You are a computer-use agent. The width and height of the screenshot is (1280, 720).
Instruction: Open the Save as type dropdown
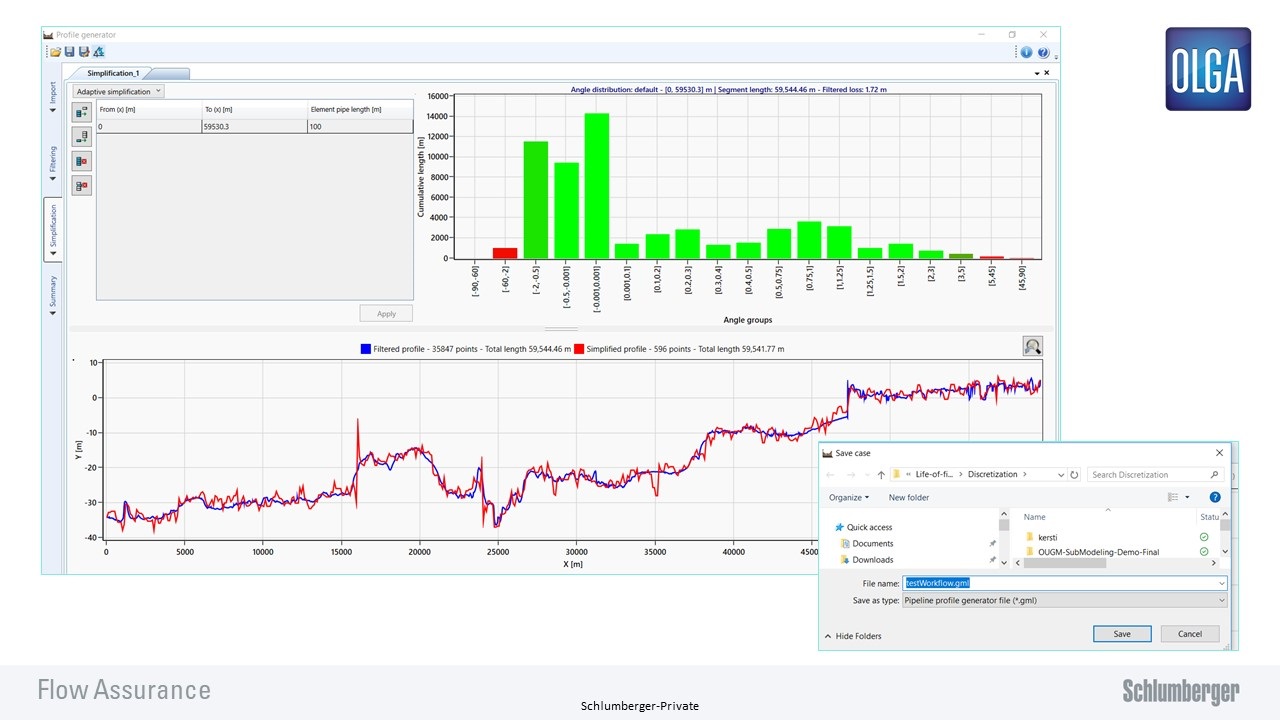pos(1064,600)
